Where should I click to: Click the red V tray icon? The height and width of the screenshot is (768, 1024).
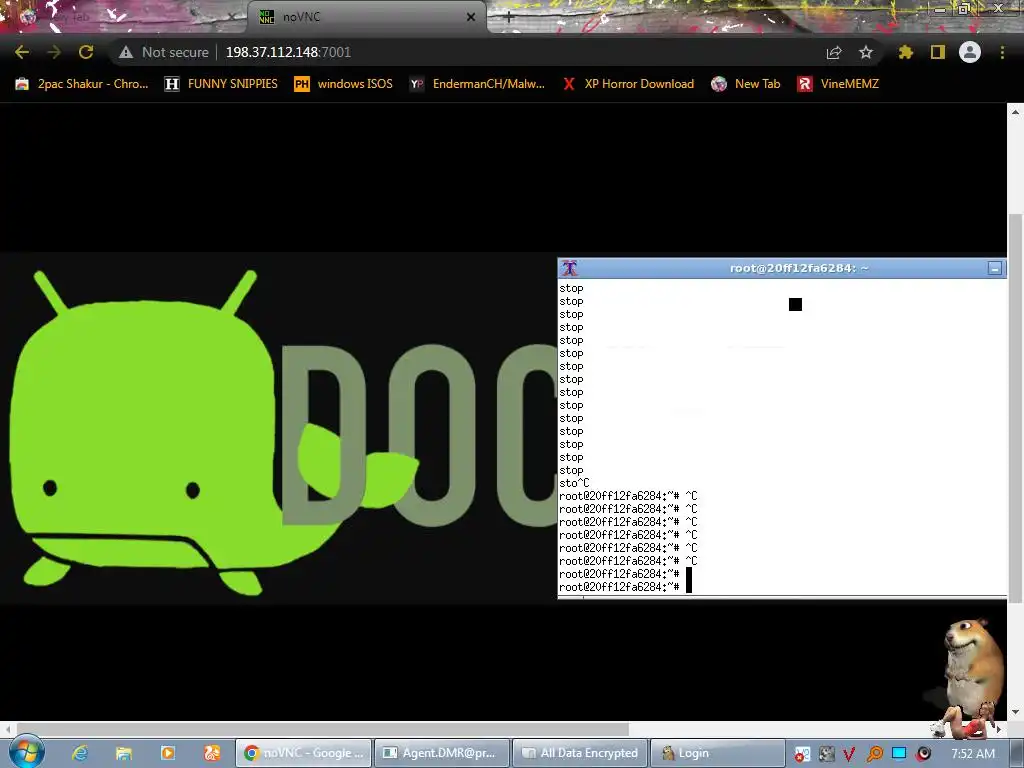(849, 754)
